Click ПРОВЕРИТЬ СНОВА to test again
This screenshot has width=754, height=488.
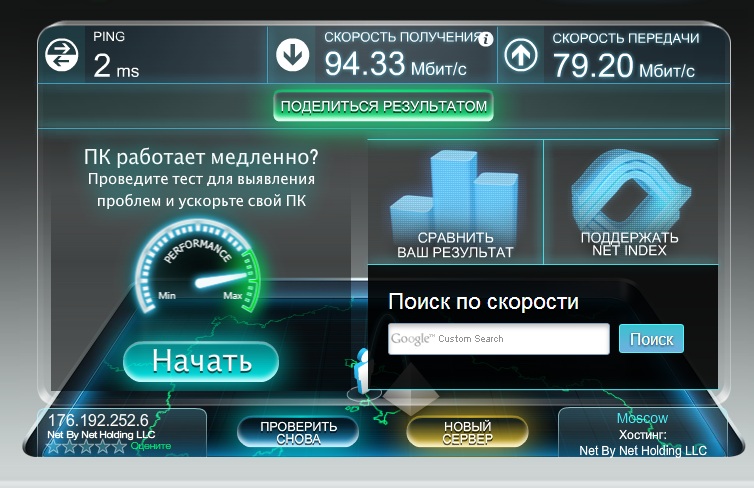pos(298,432)
